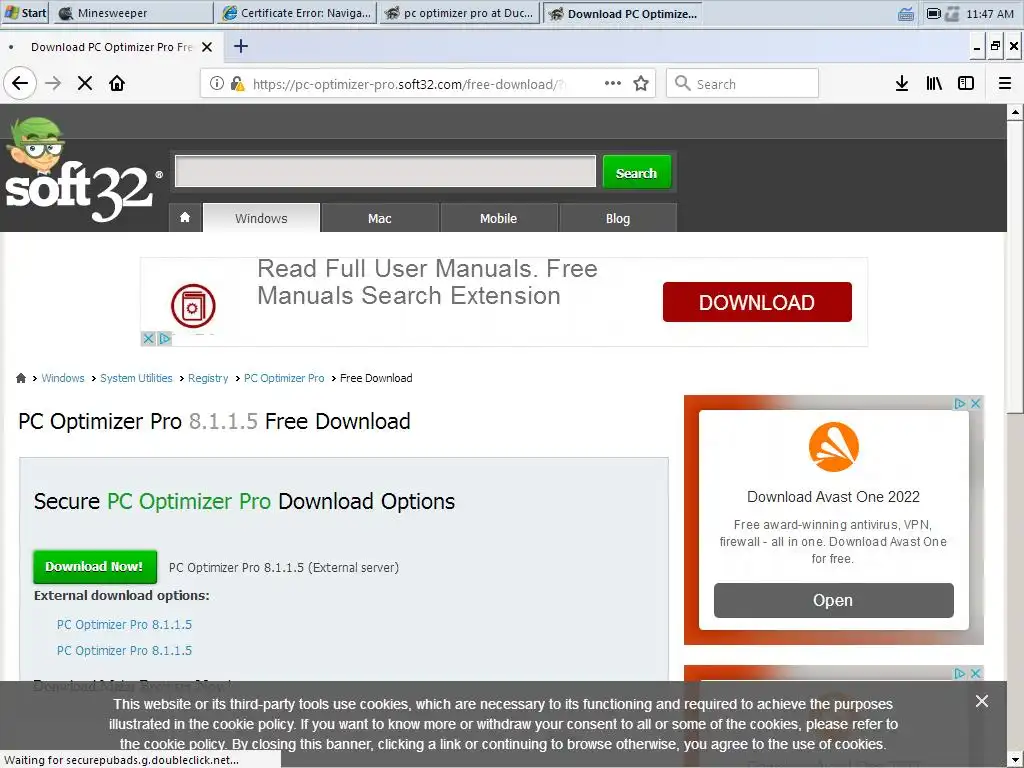The width and height of the screenshot is (1024, 768).
Task: Open the page actions three-dots menu
Action: 613,83
